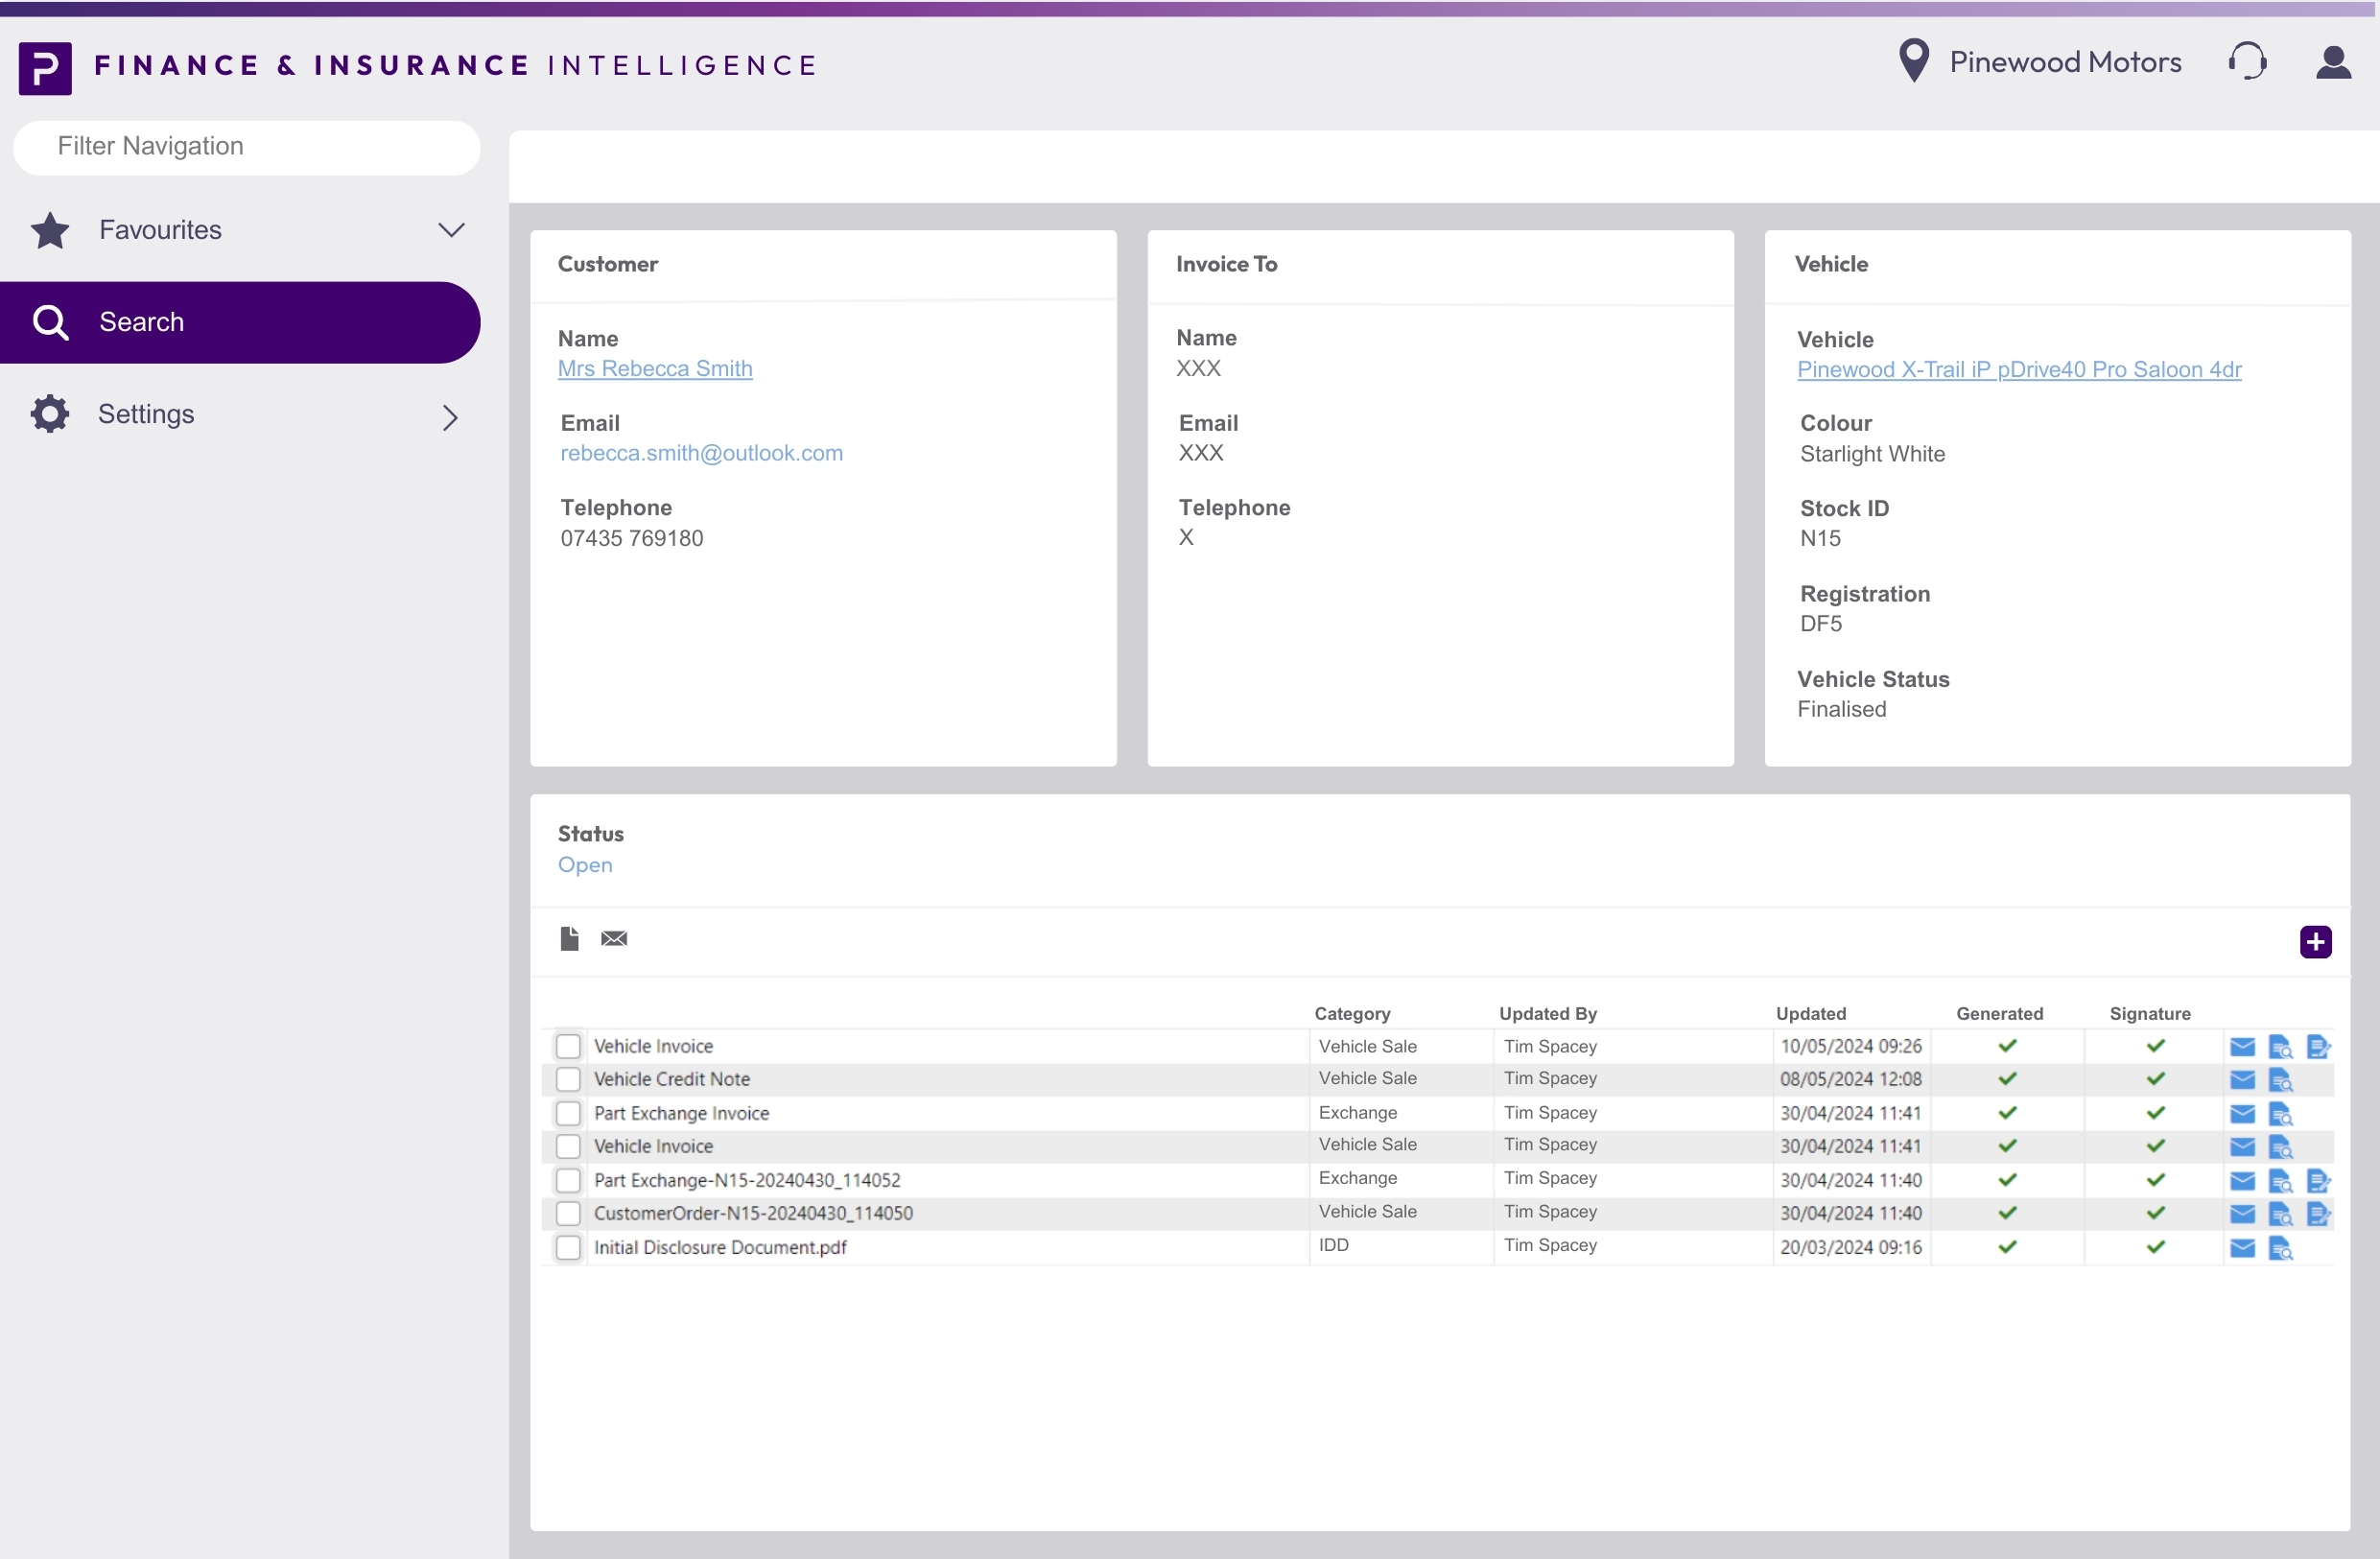The height and width of the screenshot is (1559, 2380).
Task: Open the Pinewood Motors location selector
Action: click(2040, 62)
